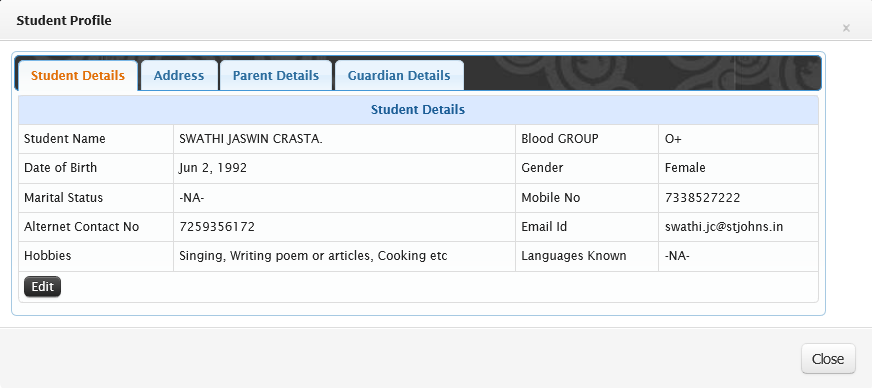The width and height of the screenshot is (872, 388).
Task: Select the Guardian Details tab
Action: [x=399, y=75]
